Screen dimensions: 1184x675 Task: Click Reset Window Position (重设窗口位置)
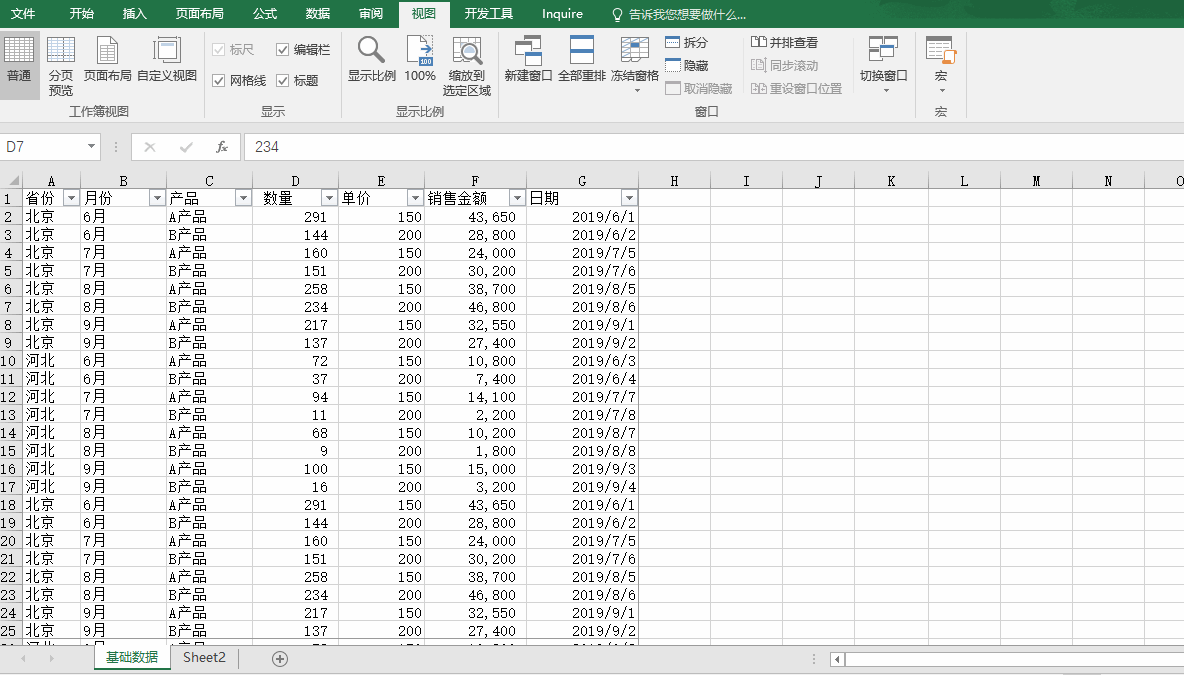point(796,88)
